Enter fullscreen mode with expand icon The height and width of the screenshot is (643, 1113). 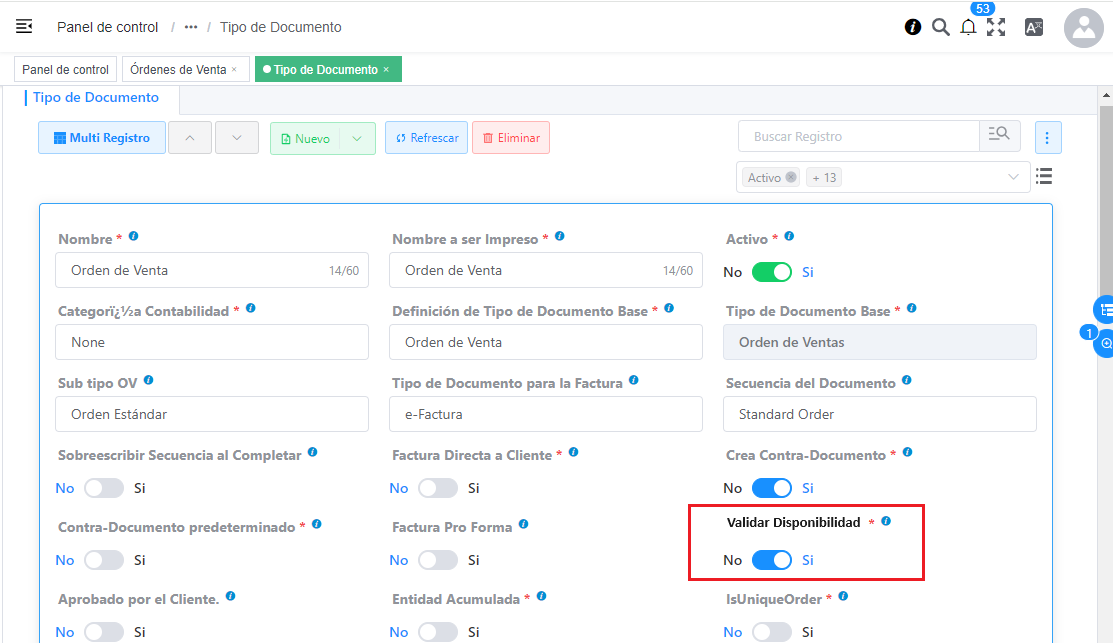coord(996,28)
